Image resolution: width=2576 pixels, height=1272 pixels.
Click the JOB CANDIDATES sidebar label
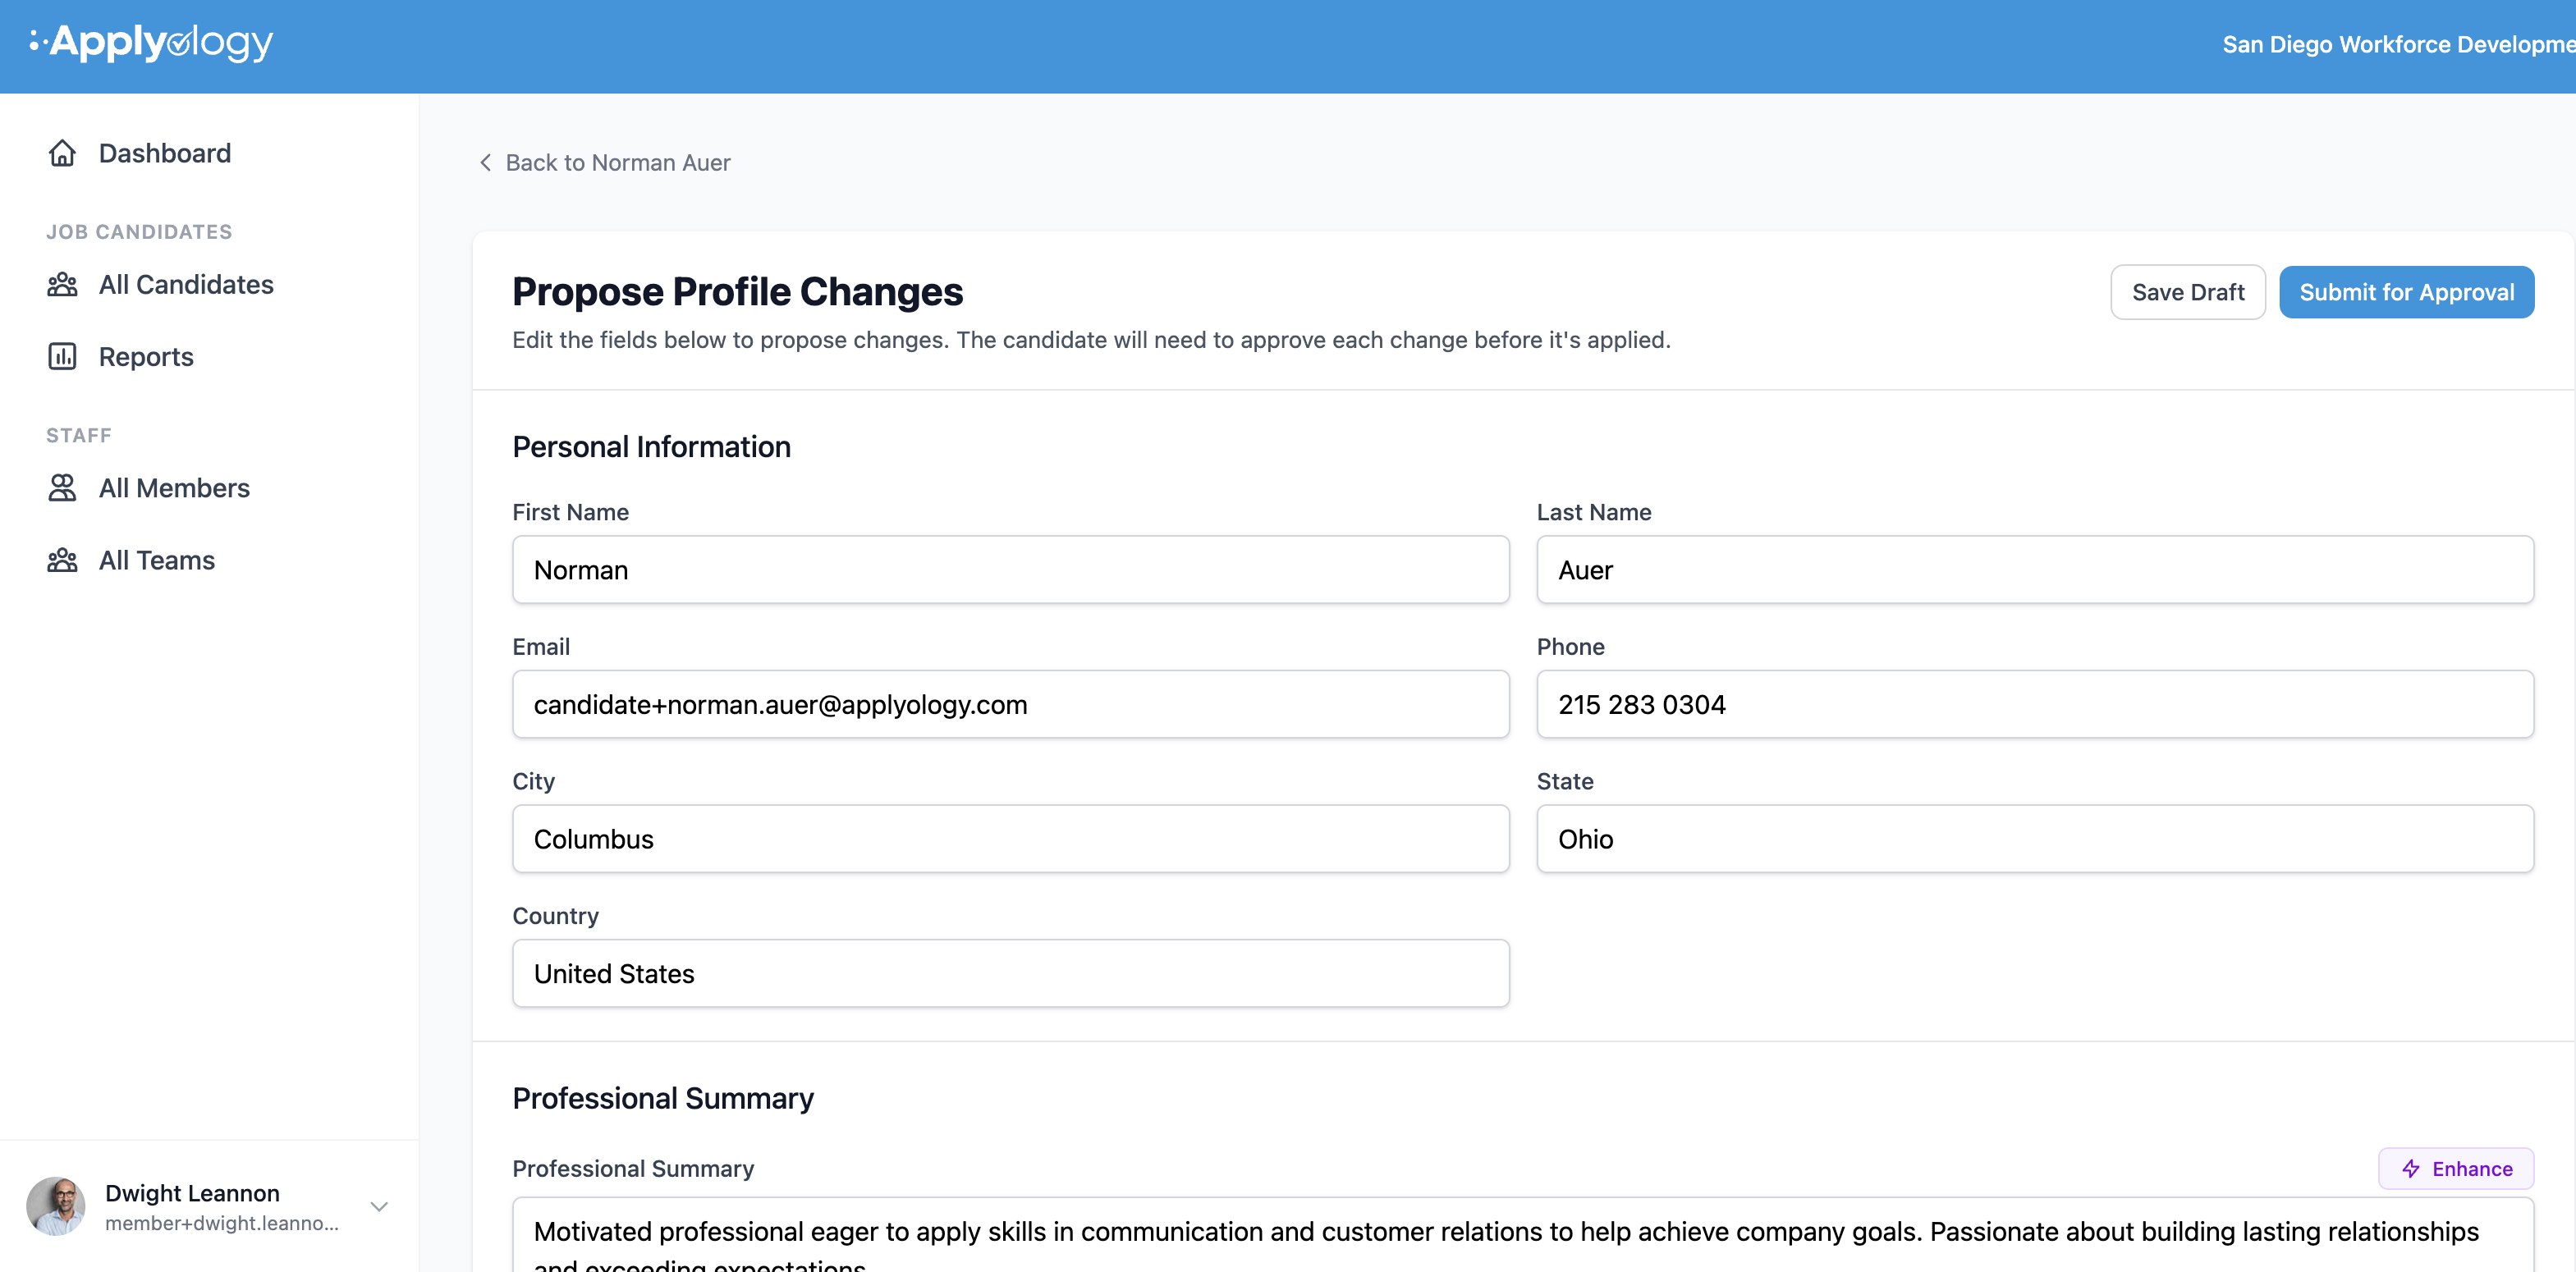(x=139, y=232)
